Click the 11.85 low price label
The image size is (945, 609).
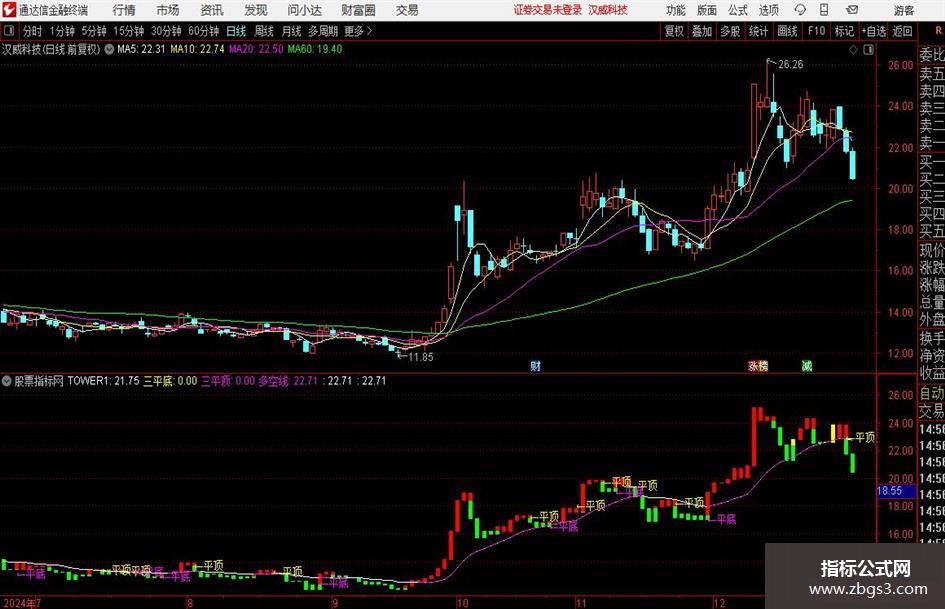(x=421, y=357)
